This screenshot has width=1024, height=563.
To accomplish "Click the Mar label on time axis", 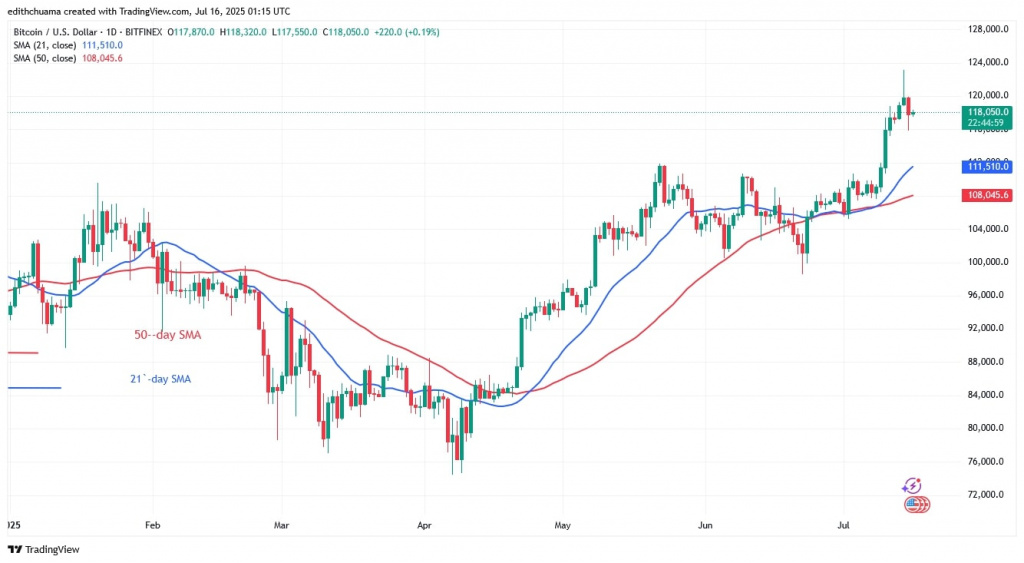I will point(281,523).
